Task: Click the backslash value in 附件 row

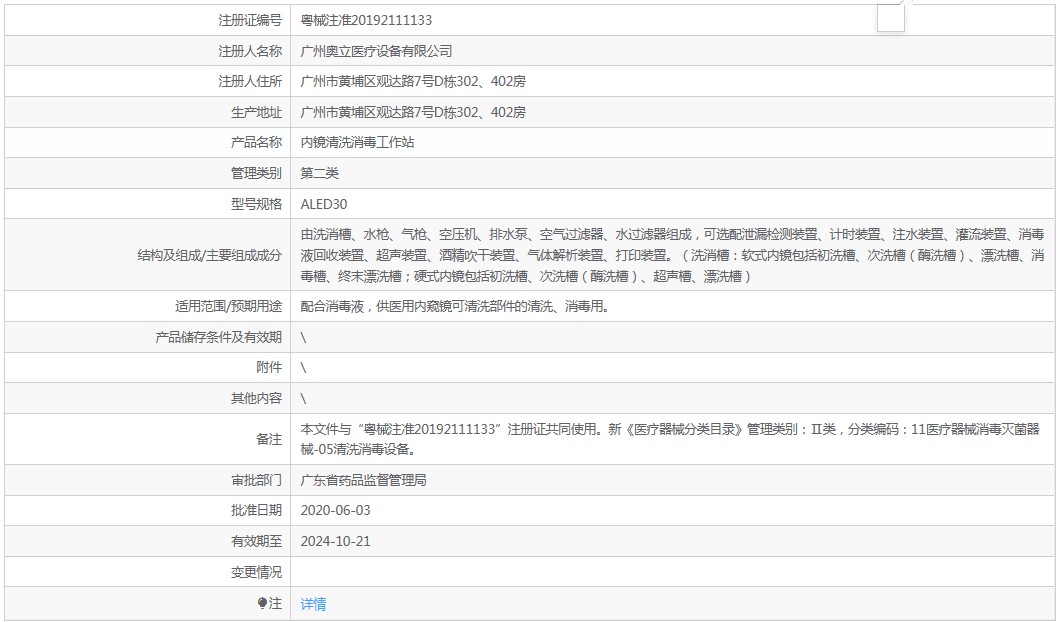Action: pyautogui.click(x=303, y=368)
